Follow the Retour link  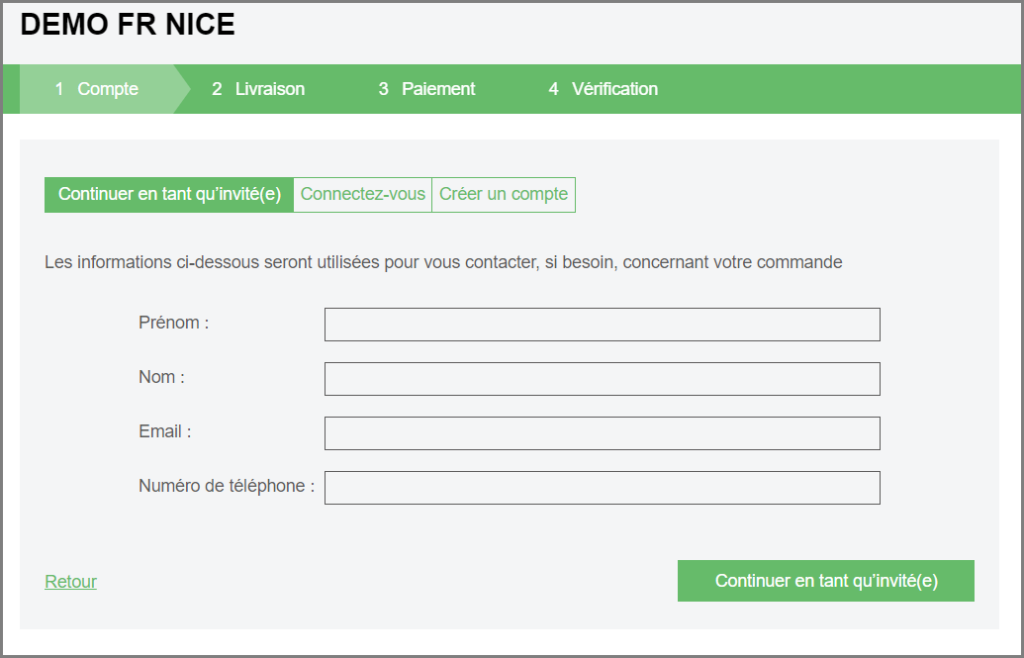coord(71,582)
